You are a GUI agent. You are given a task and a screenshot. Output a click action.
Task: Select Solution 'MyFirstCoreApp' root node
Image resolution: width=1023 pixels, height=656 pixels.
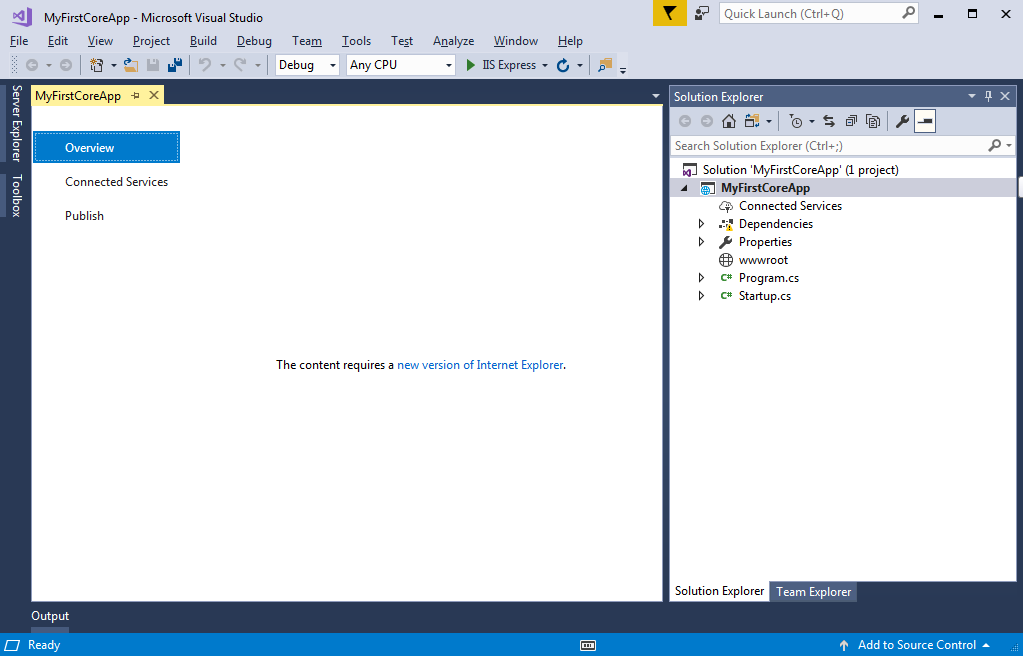[800, 170]
